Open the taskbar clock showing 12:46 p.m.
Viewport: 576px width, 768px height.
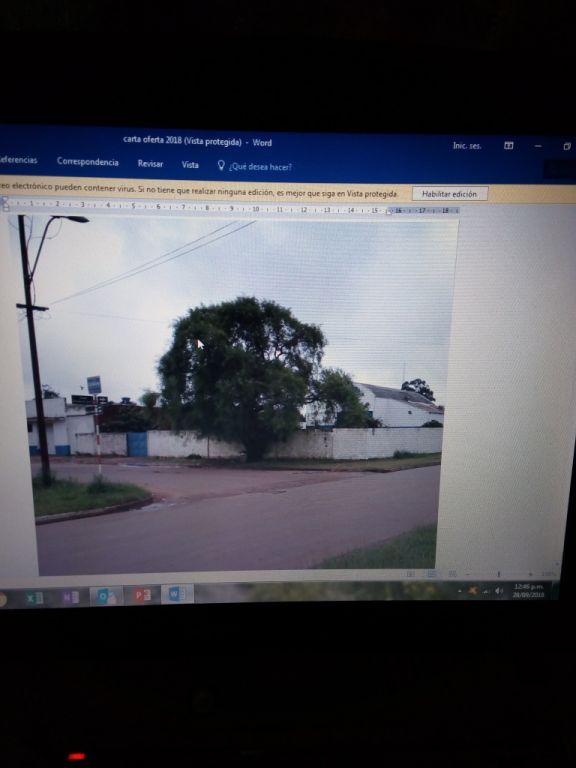click(528, 590)
